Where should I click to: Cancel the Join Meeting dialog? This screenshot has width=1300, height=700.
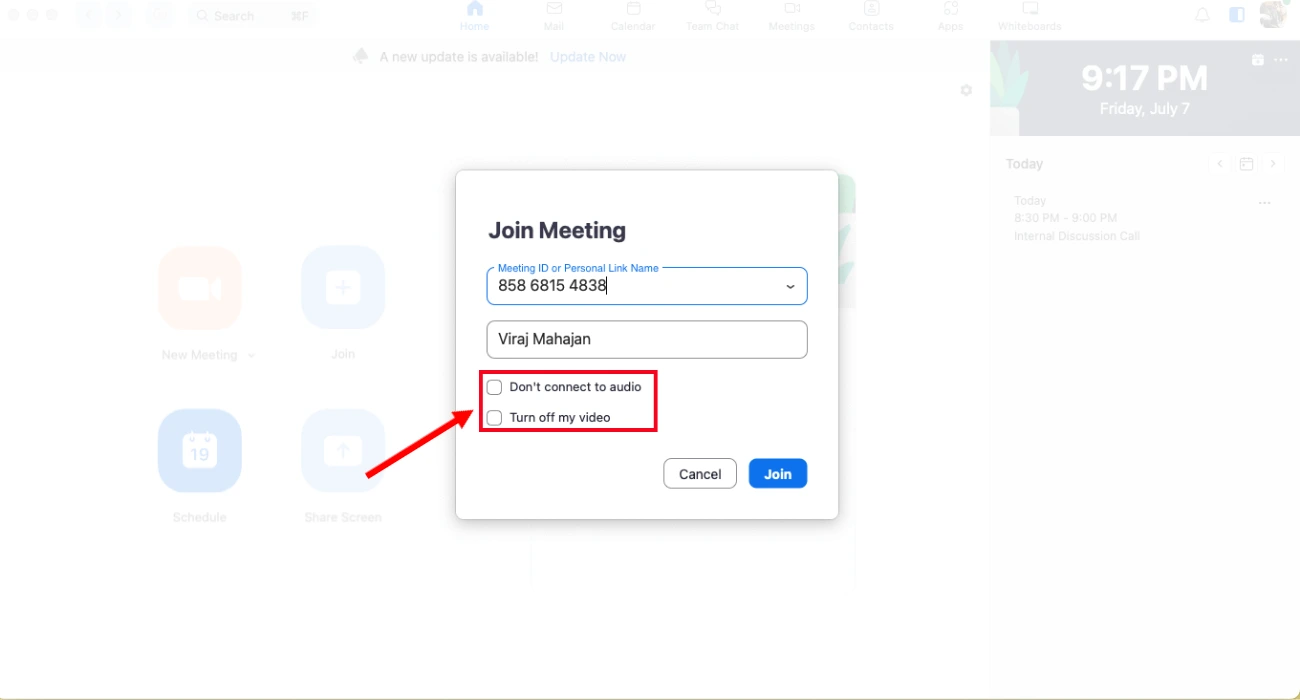coord(700,474)
